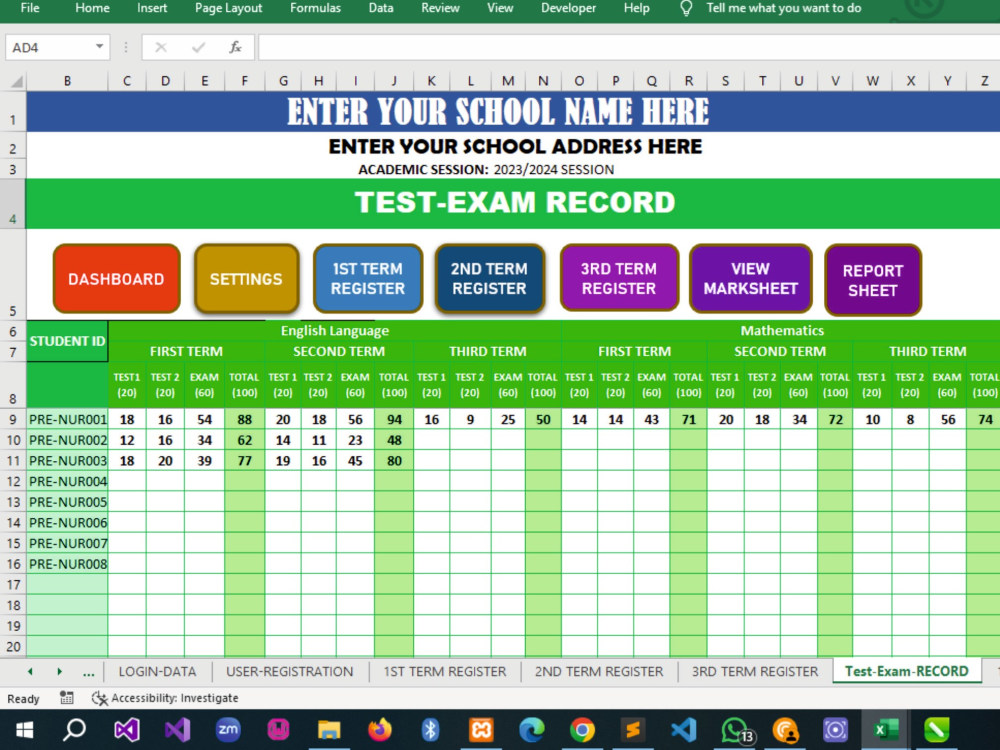Switch to 2ND TERM REGISTER sheet tab
Image resolution: width=1000 pixels, height=750 pixels.
pyautogui.click(x=599, y=672)
